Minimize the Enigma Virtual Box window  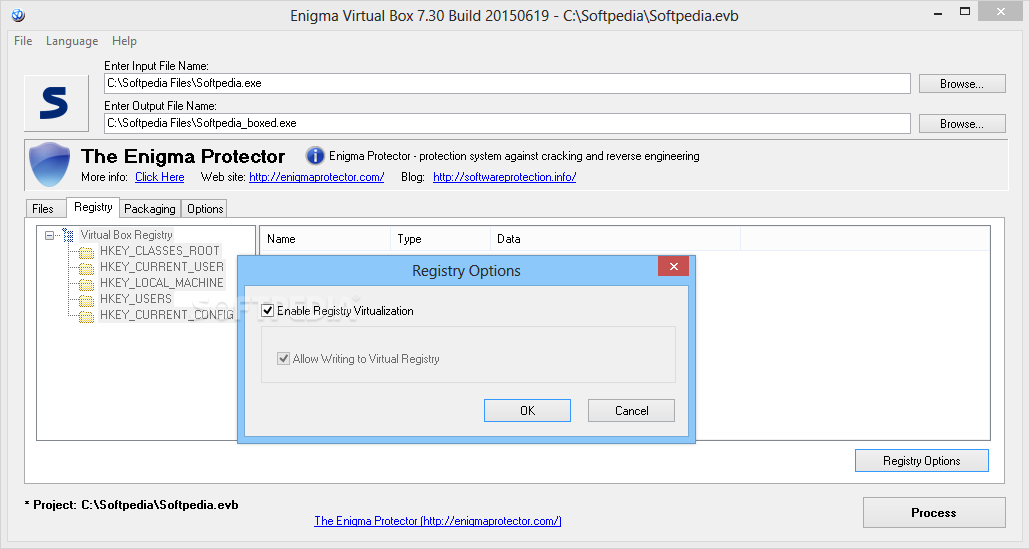pyautogui.click(x=938, y=12)
